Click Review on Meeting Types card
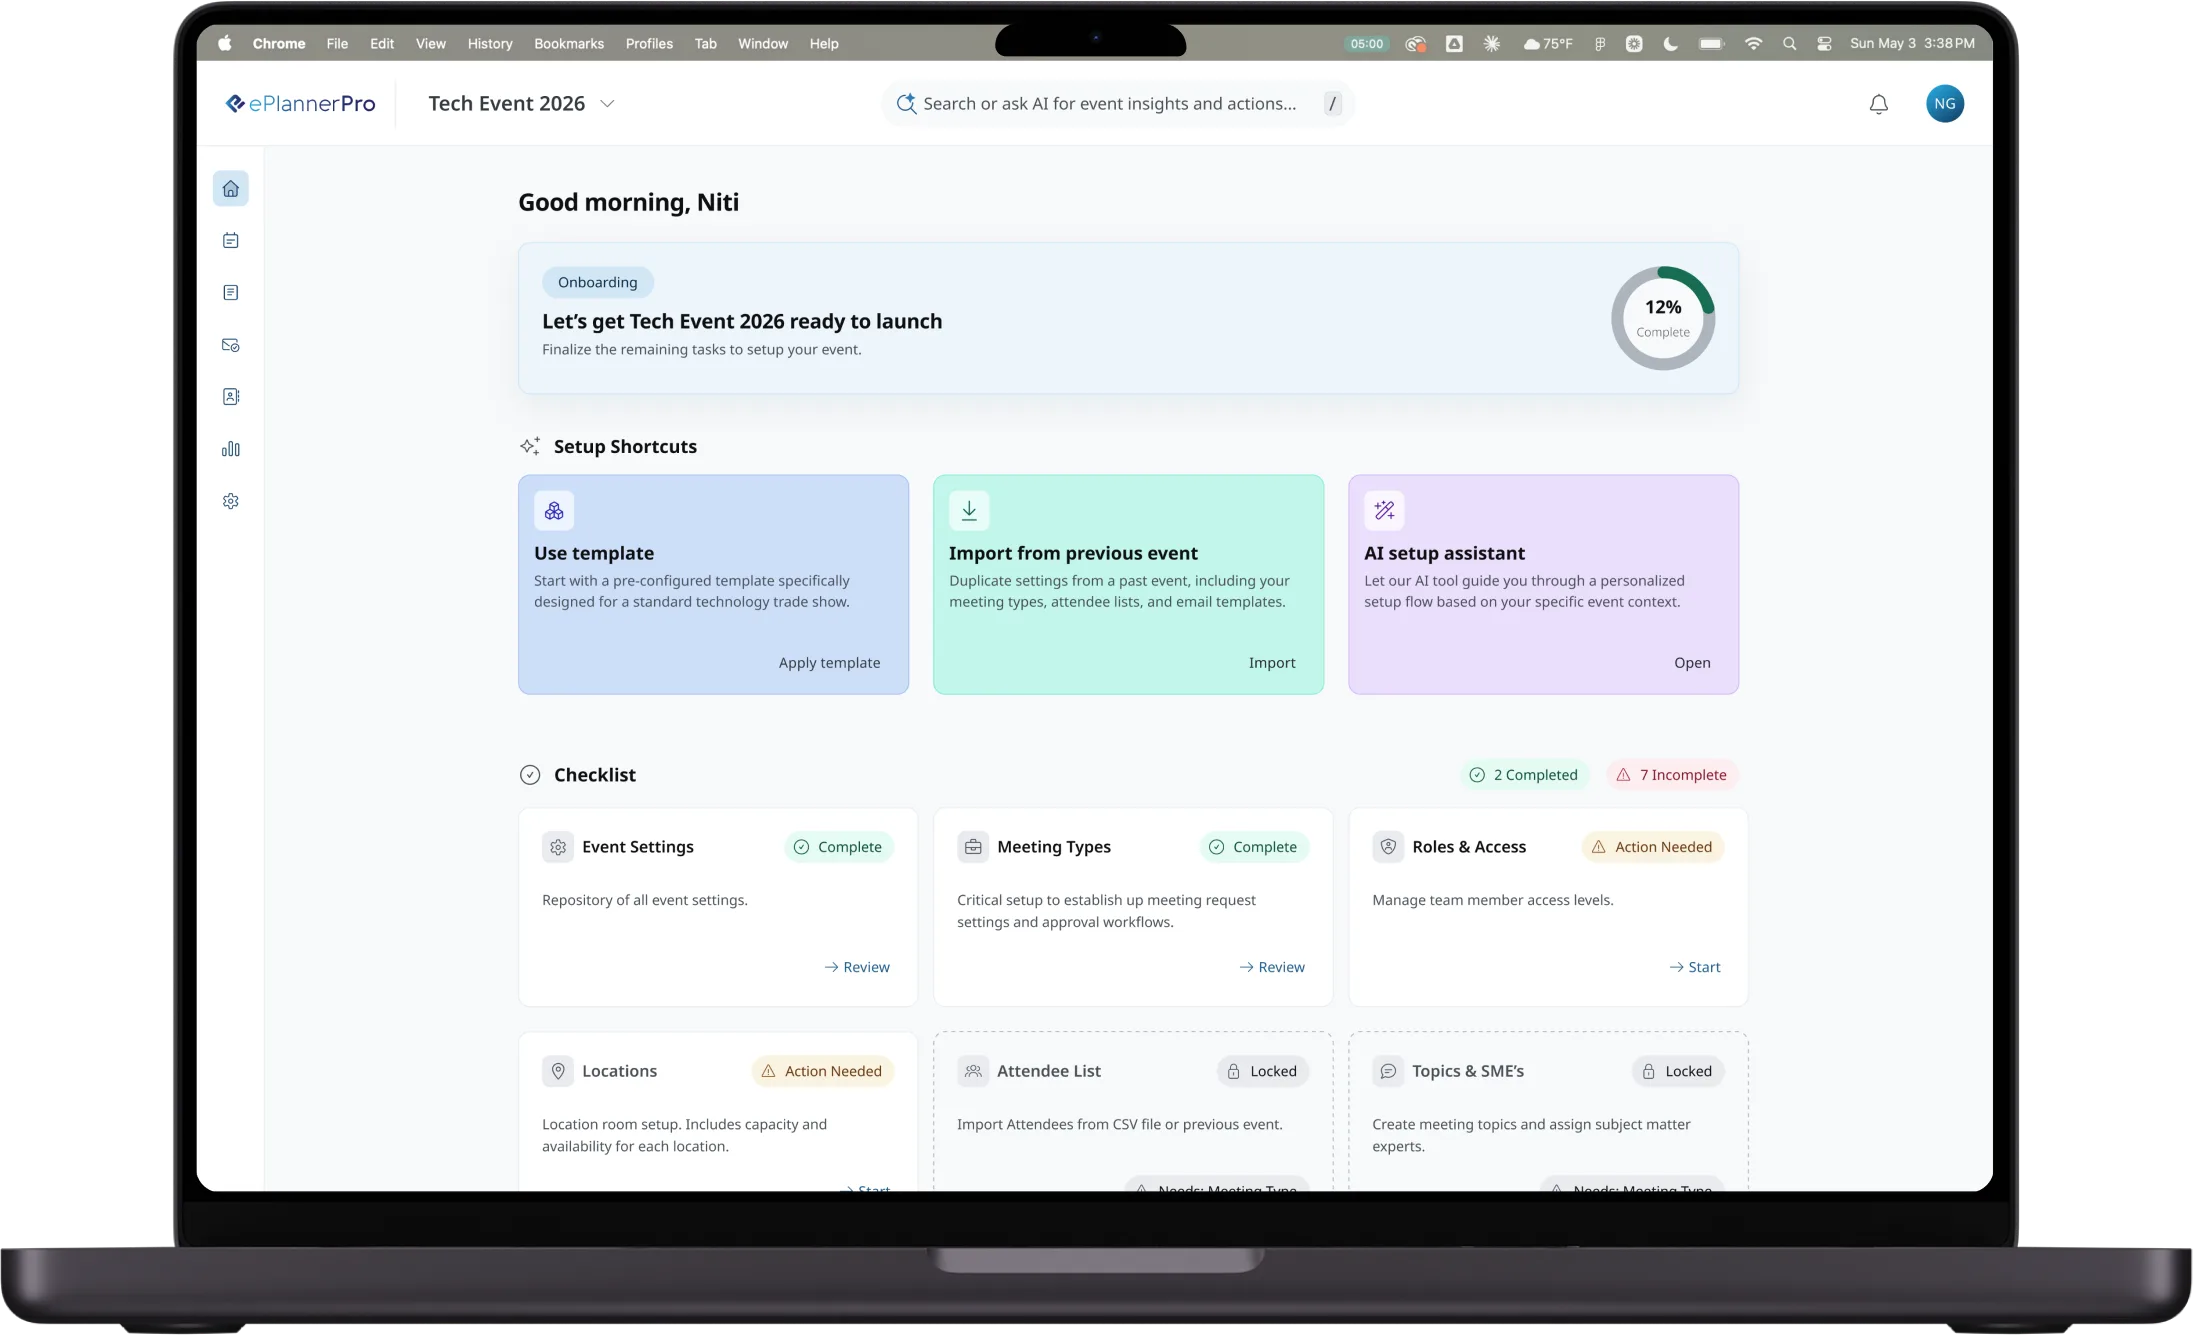This screenshot has height=1335, width=2193. click(1272, 967)
